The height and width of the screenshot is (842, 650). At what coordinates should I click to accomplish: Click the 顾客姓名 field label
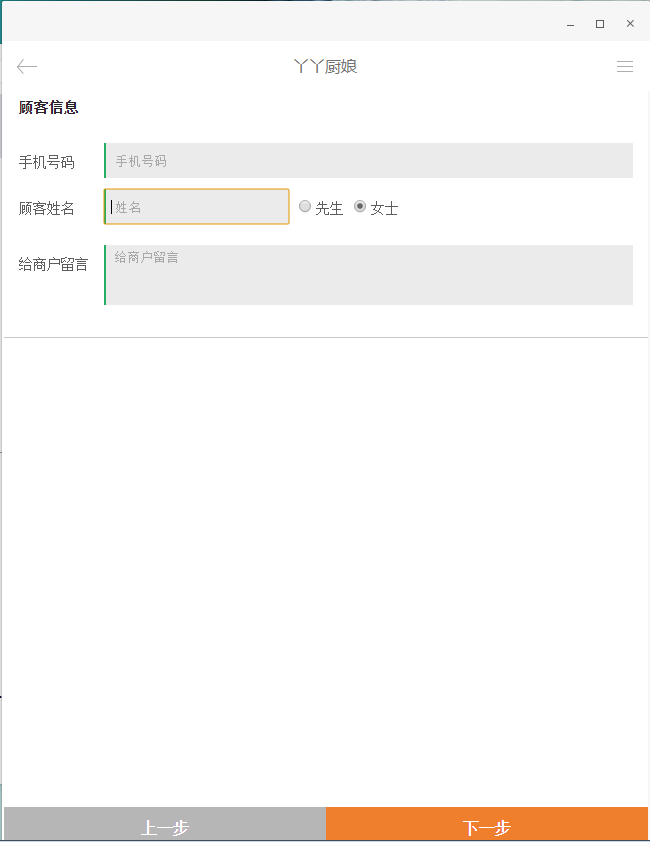pyautogui.click(x=47, y=209)
